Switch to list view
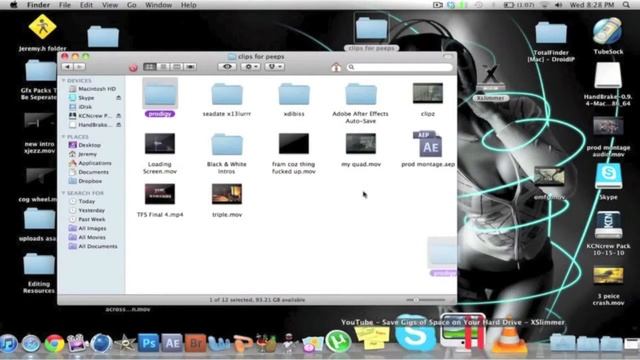The height and width of the screenshot is (360, 640). (163, 67)
